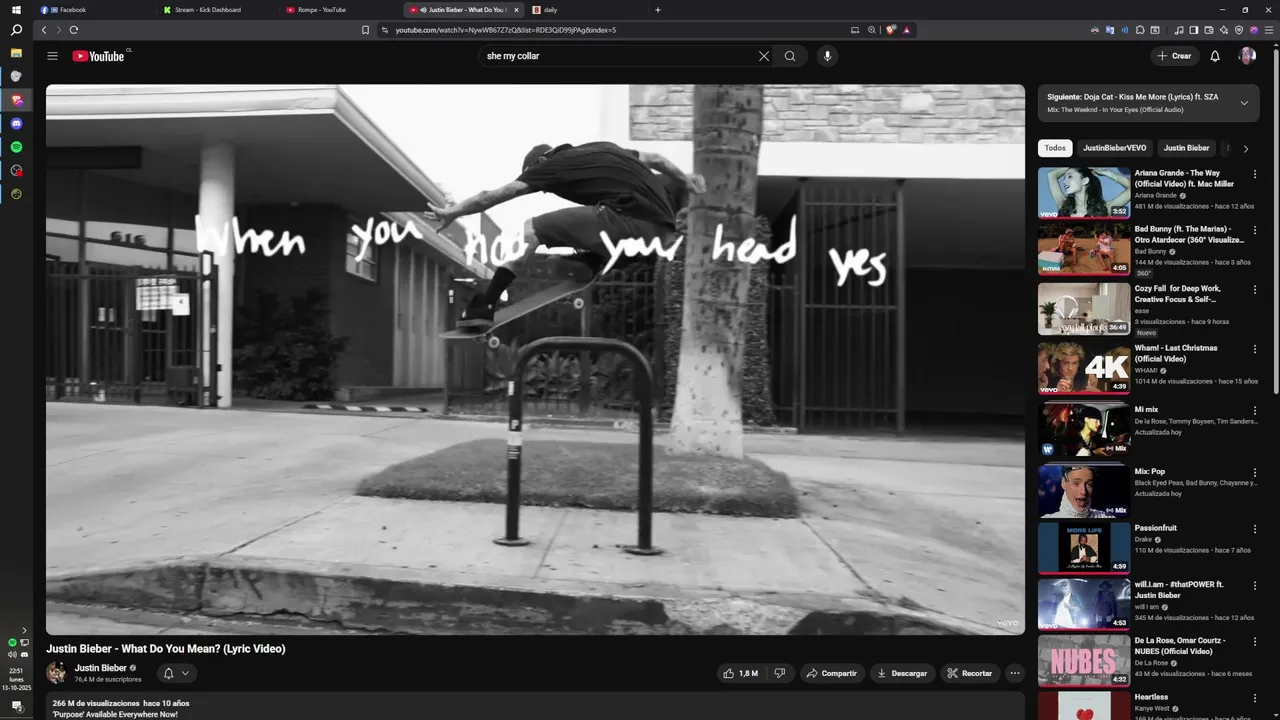Open Discord from the taskbar
The width and height of the screenshot is (1280, 720).
16,124
